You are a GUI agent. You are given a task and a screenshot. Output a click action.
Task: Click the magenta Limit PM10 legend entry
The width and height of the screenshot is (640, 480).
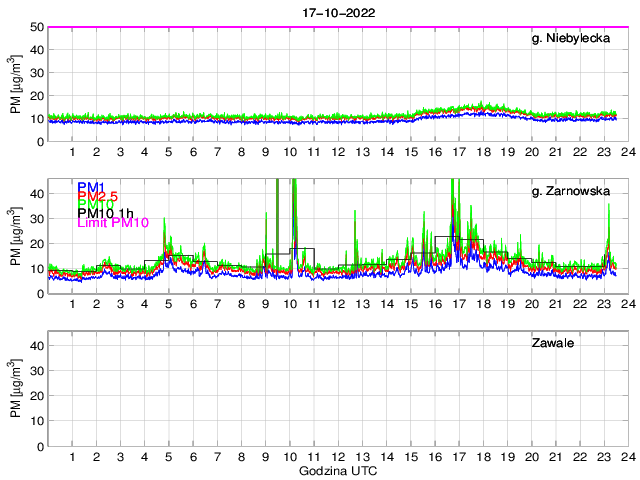[111, 223]
